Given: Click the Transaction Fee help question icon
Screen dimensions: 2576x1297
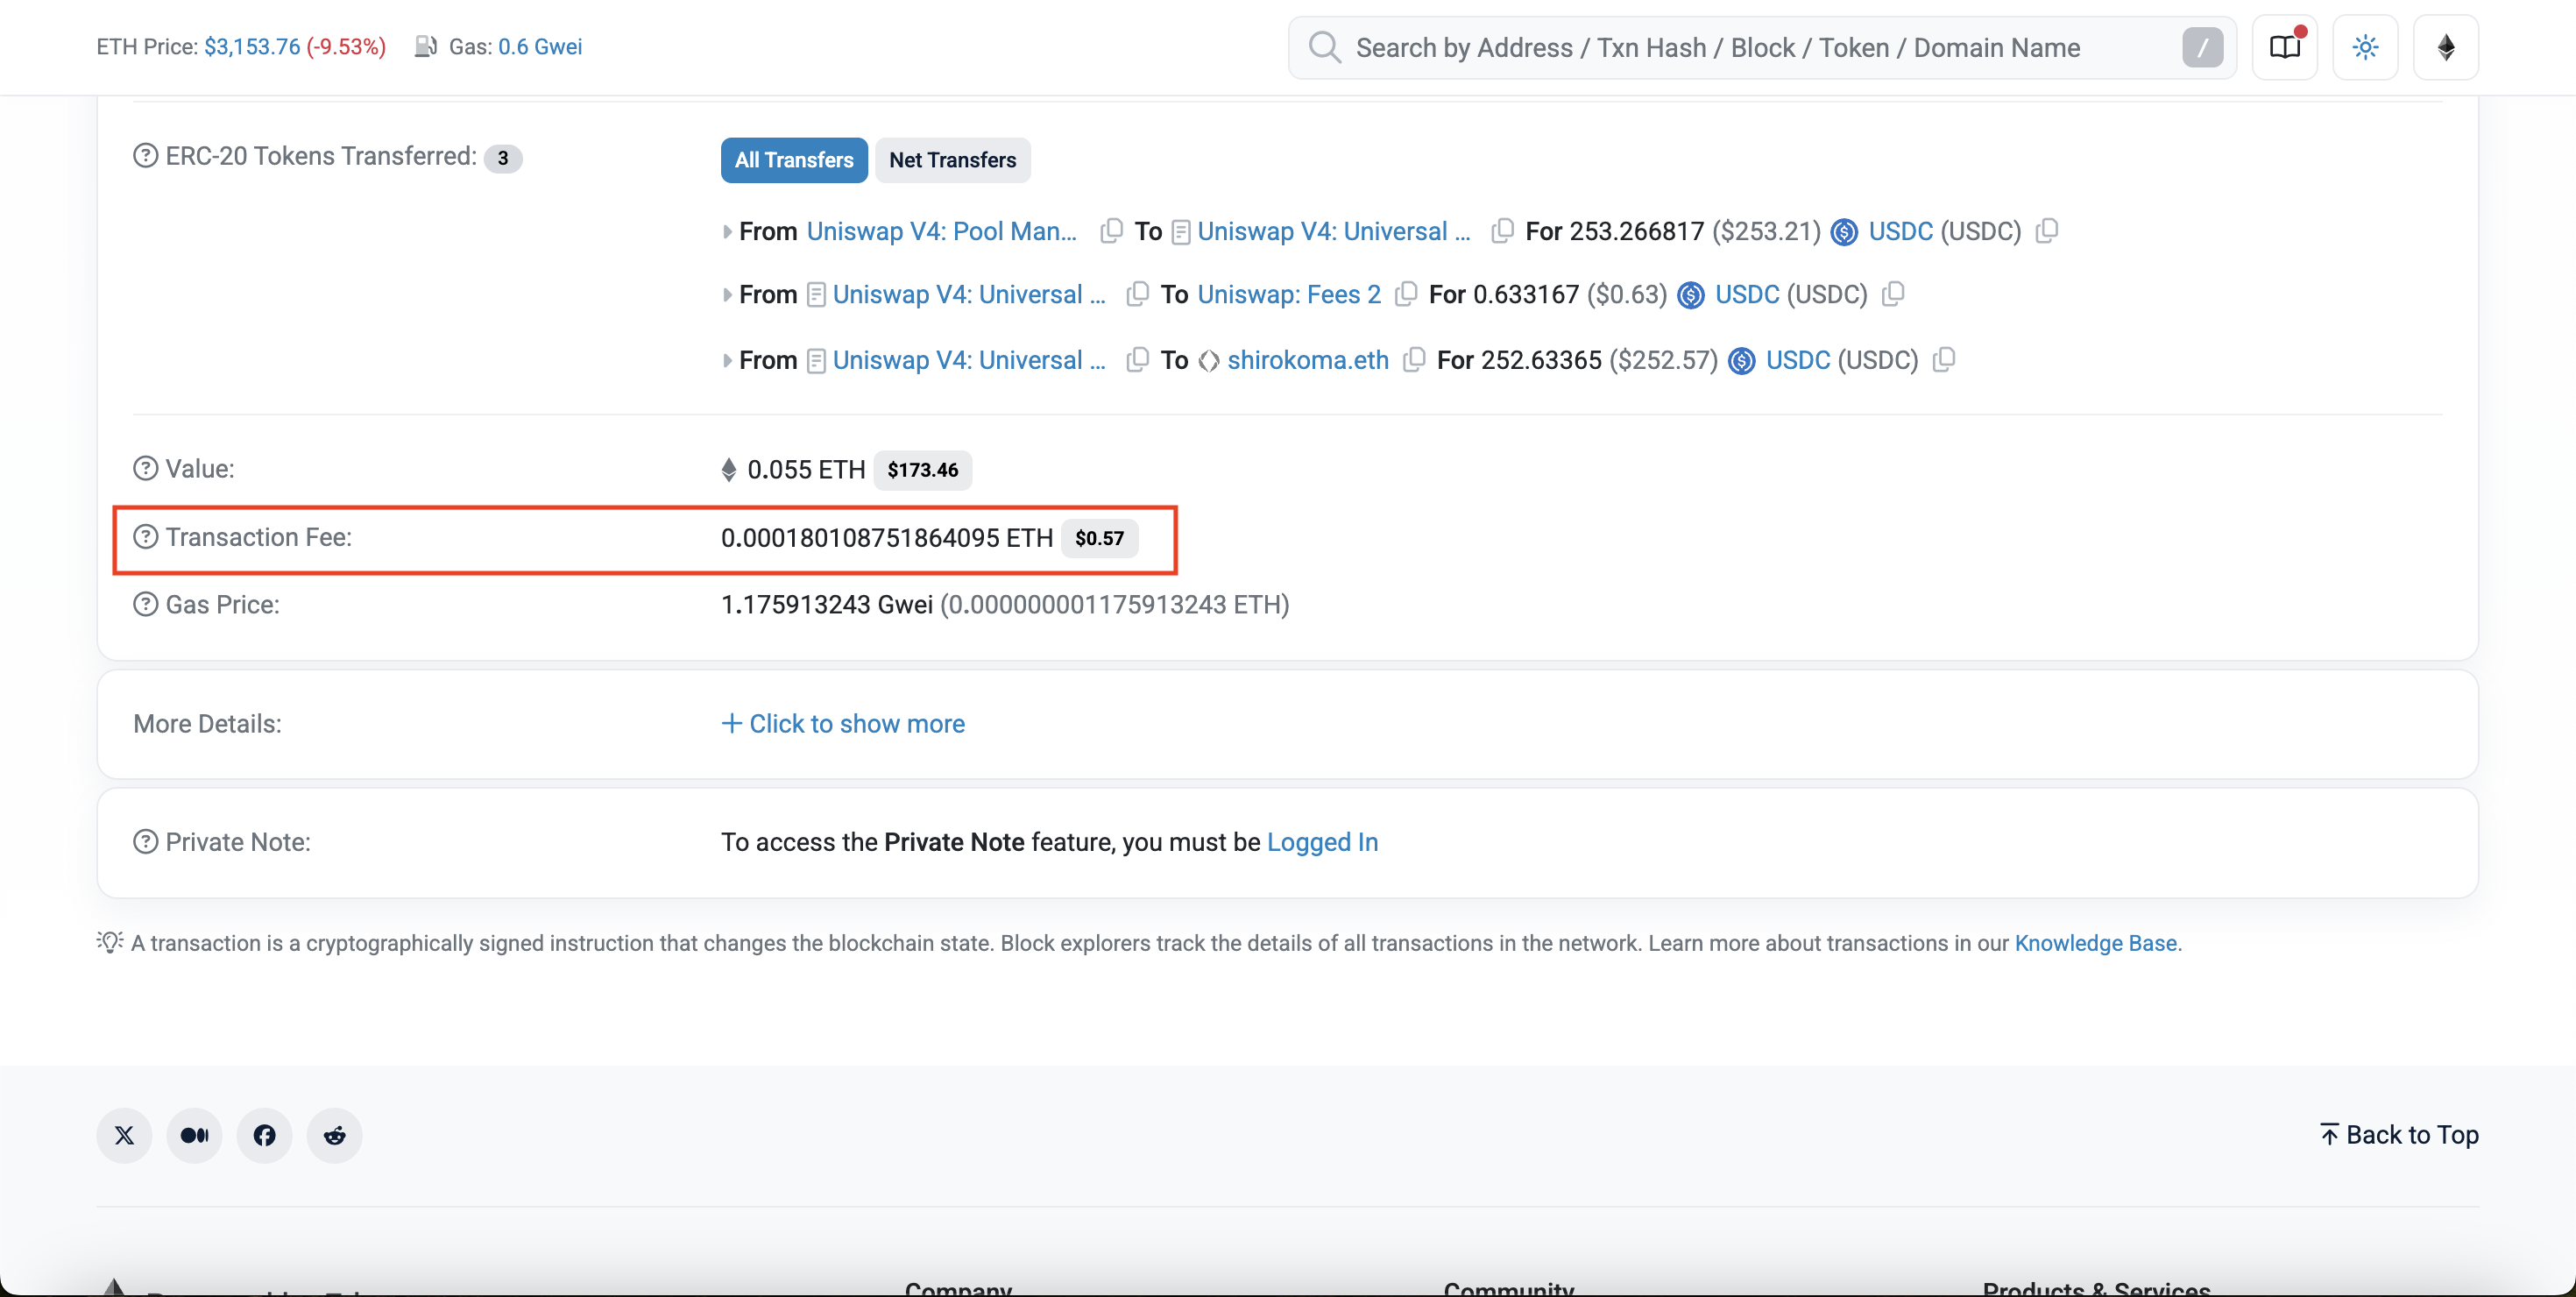Looking at the screenshot, I should [146, 537].
